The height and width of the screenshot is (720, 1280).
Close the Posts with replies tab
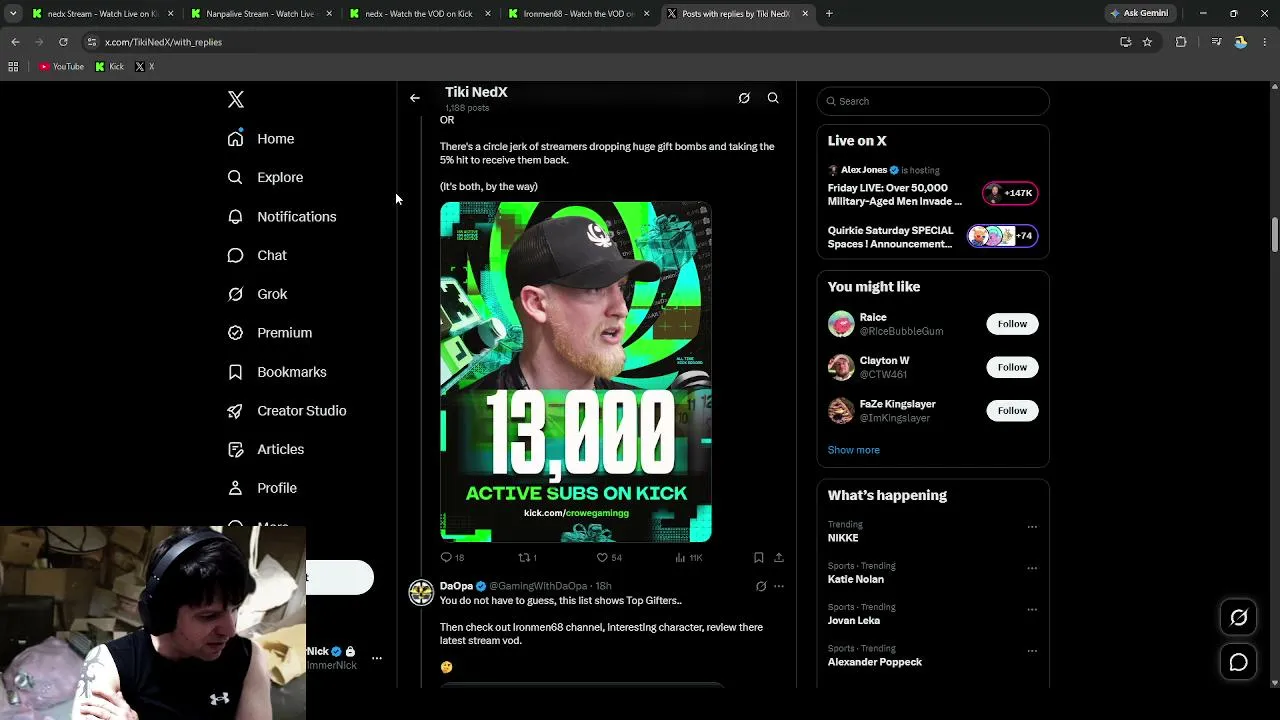pos(805,14)
